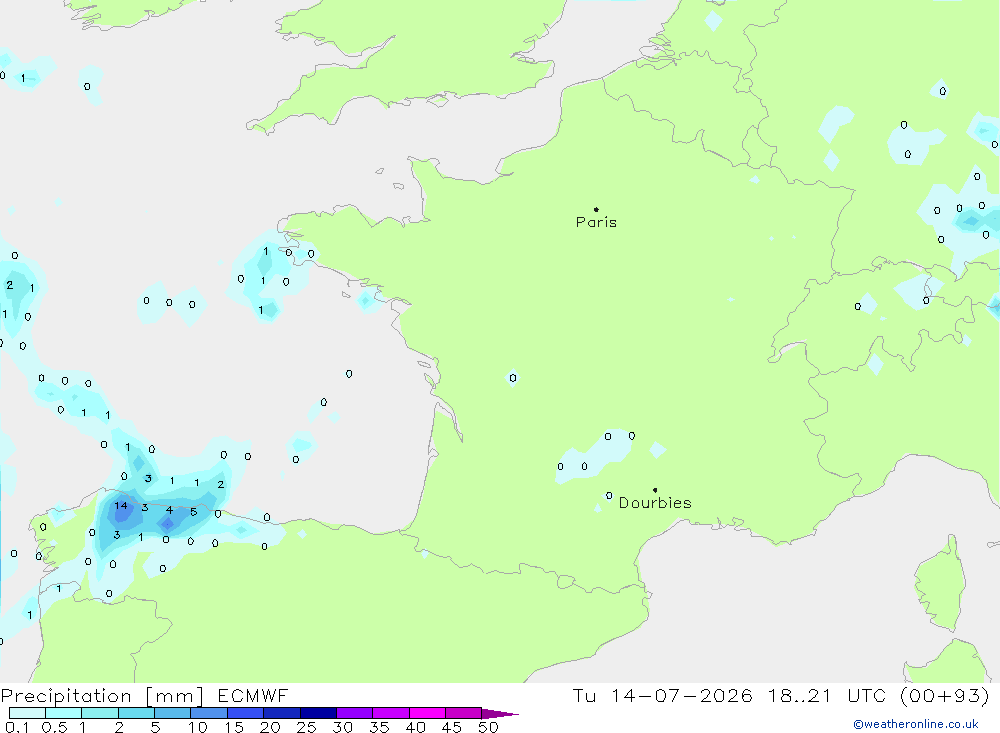Image resolution: width=1000 pixels, height=733 pixels.
Task: Click the (00+93) forecast hour label
Action: (945, 695)
